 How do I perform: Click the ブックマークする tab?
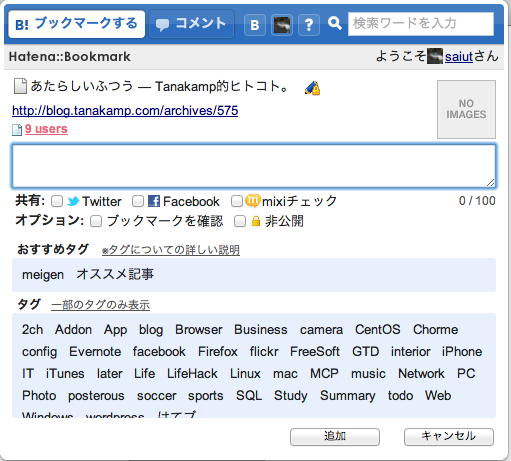(77, 24)
